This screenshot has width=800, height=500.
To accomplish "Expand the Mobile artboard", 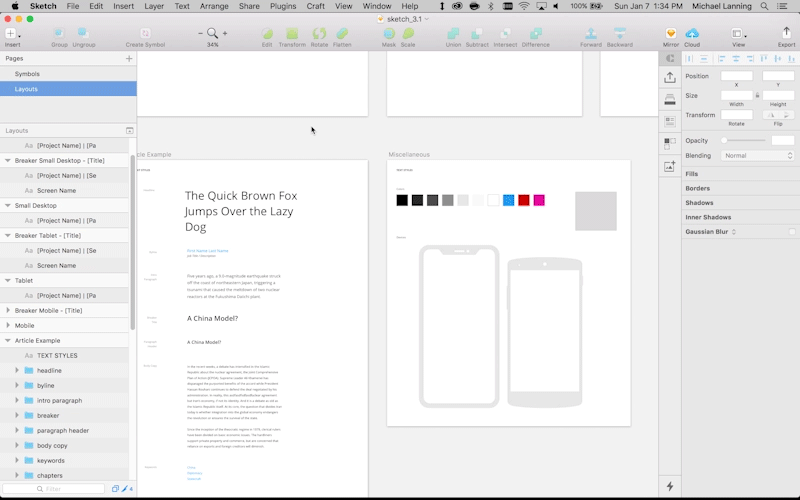I will [x=8, y=325].
